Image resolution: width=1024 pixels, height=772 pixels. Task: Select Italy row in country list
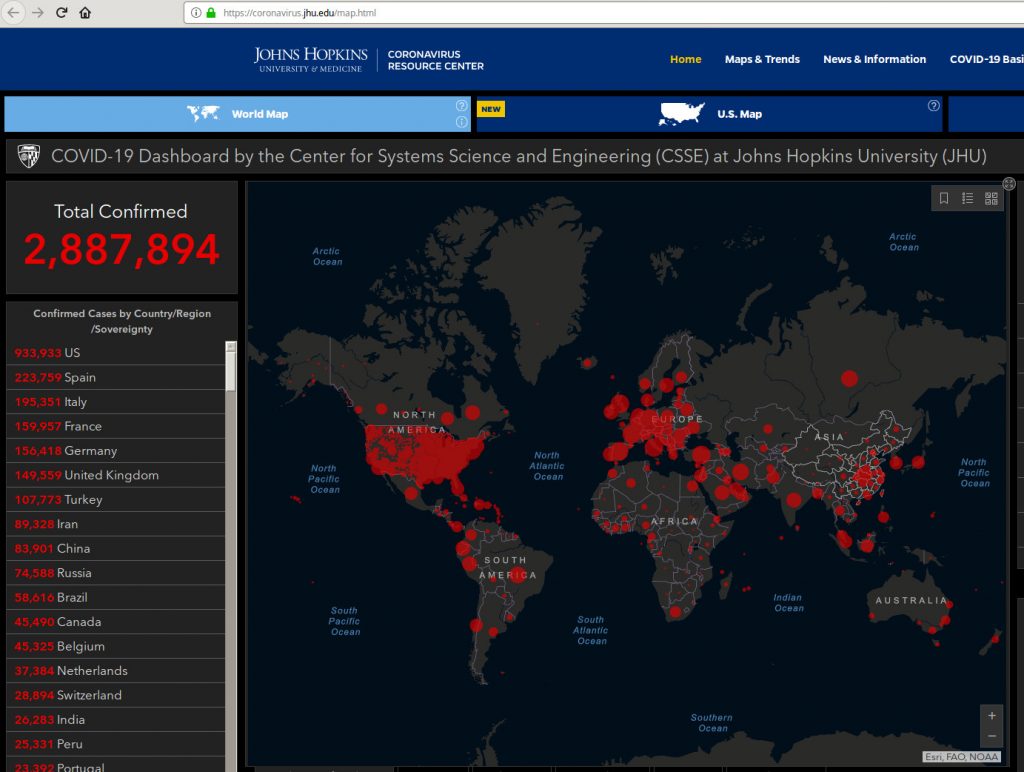tap(116, 402)
